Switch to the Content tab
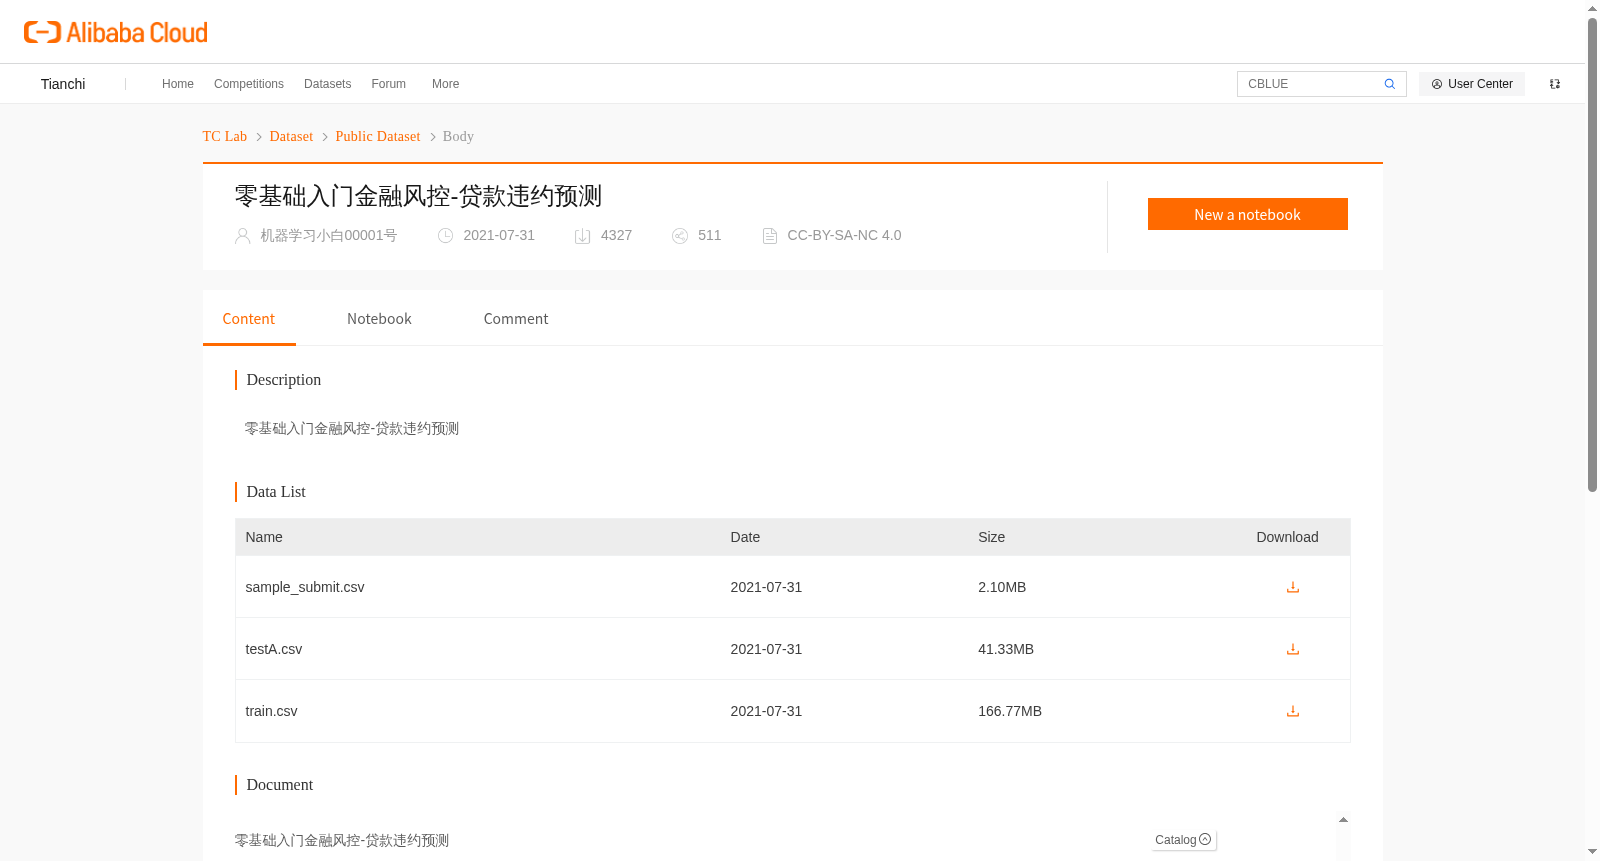The height and width of the screenshot is (861, 1600). (x=249, y=319)
